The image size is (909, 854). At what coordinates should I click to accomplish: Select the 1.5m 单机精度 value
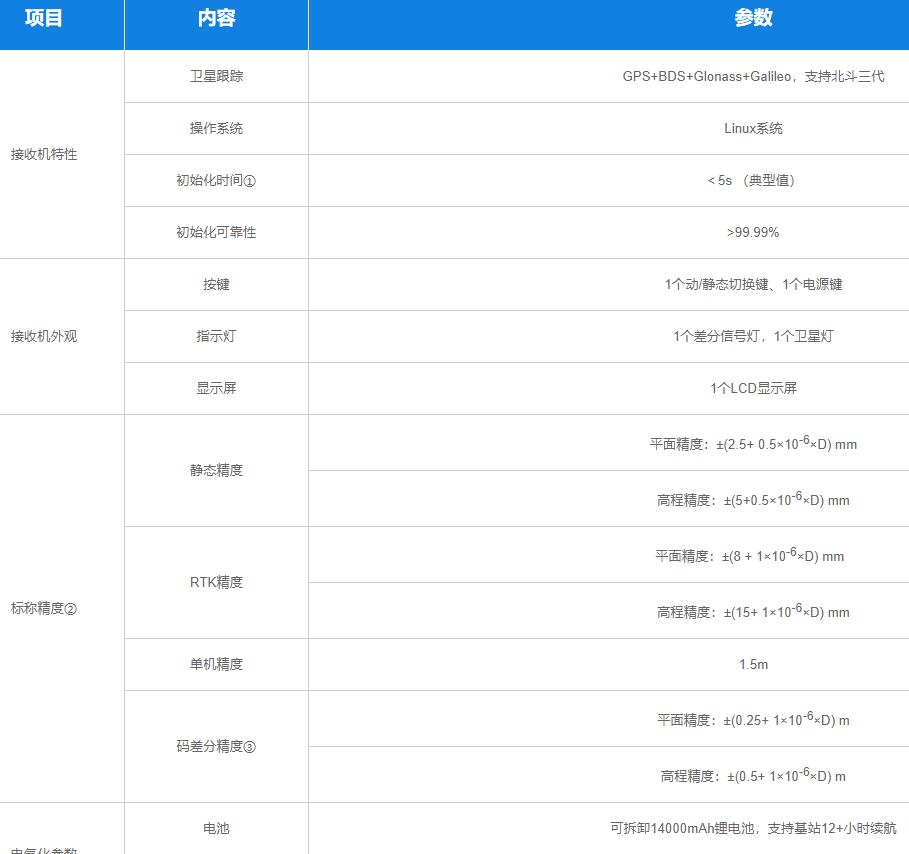click(x=752, y=664)
